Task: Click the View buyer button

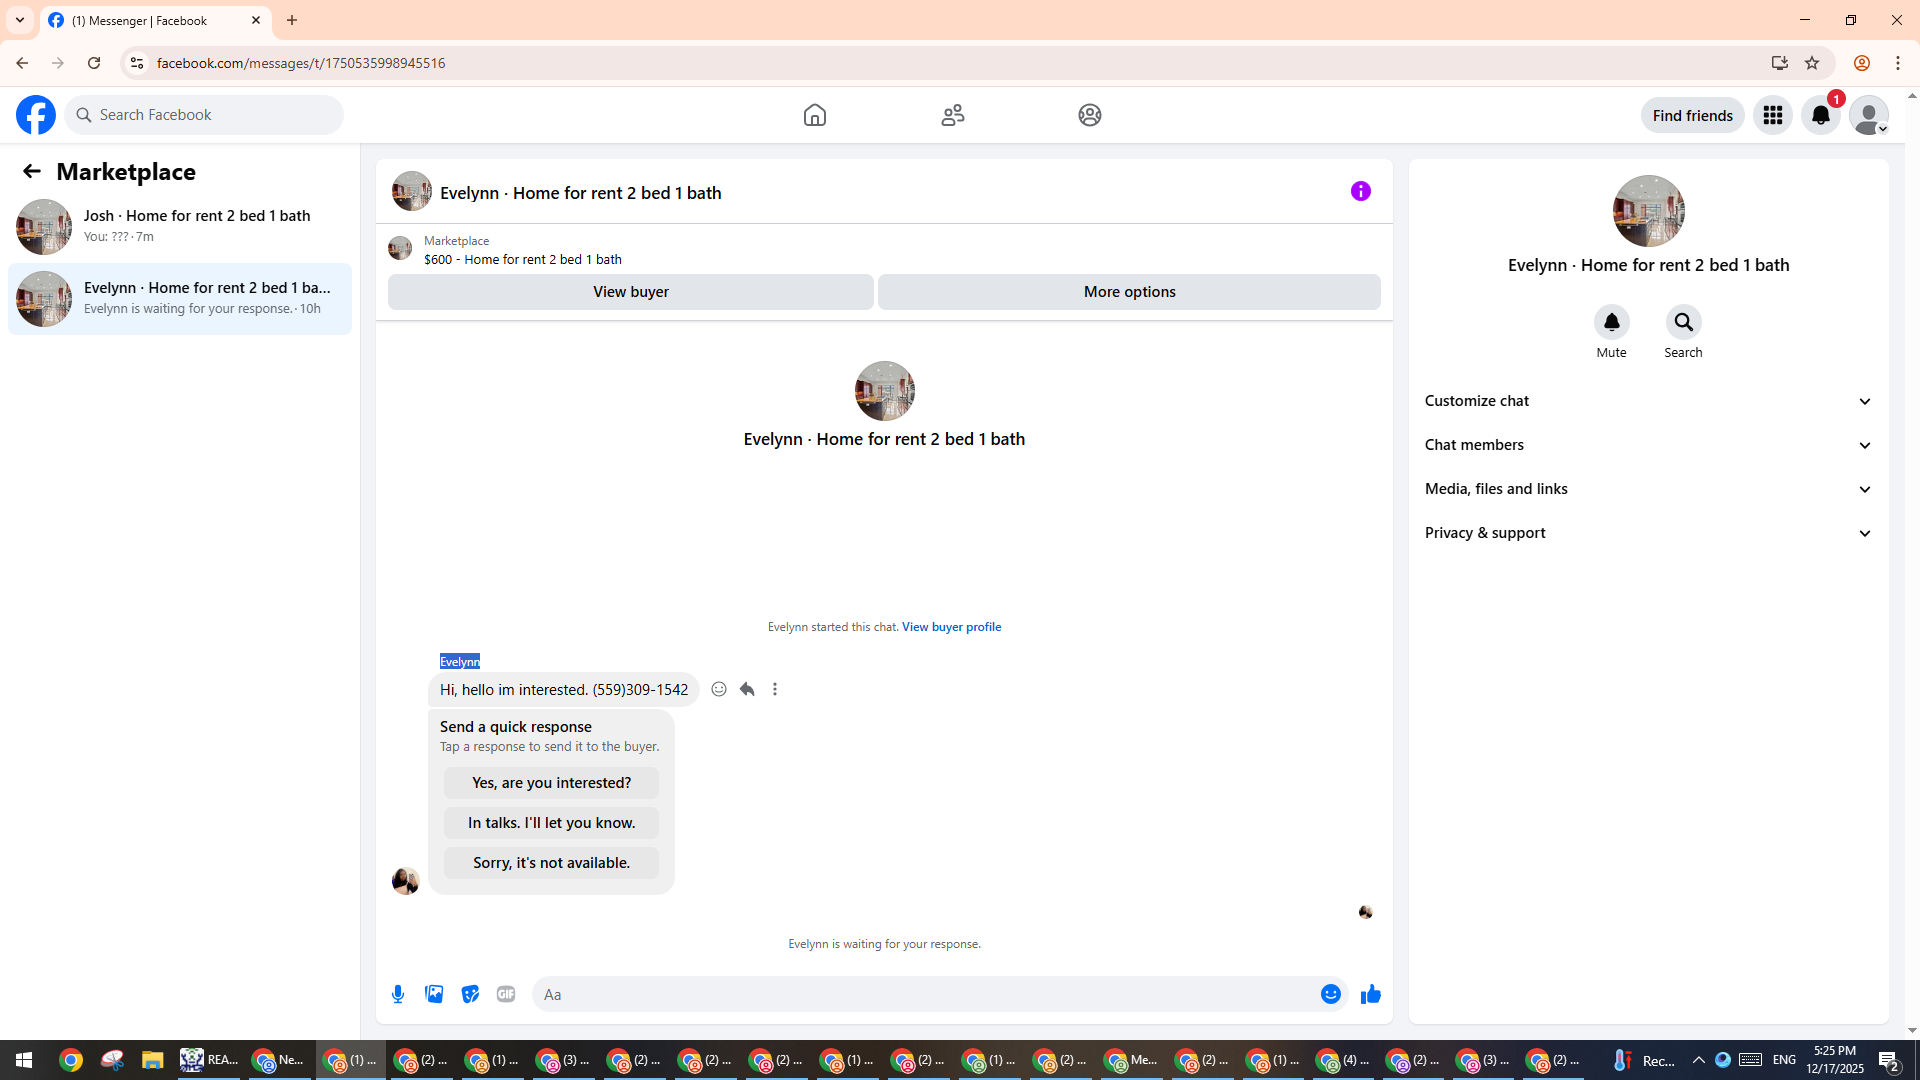Action: coord(630,292)
